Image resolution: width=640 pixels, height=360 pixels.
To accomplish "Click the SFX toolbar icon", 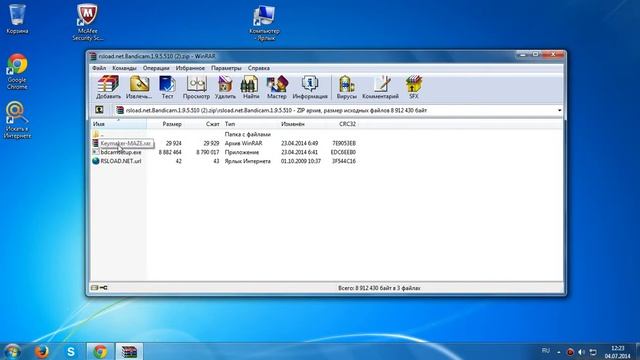I will tap(413, 87).
